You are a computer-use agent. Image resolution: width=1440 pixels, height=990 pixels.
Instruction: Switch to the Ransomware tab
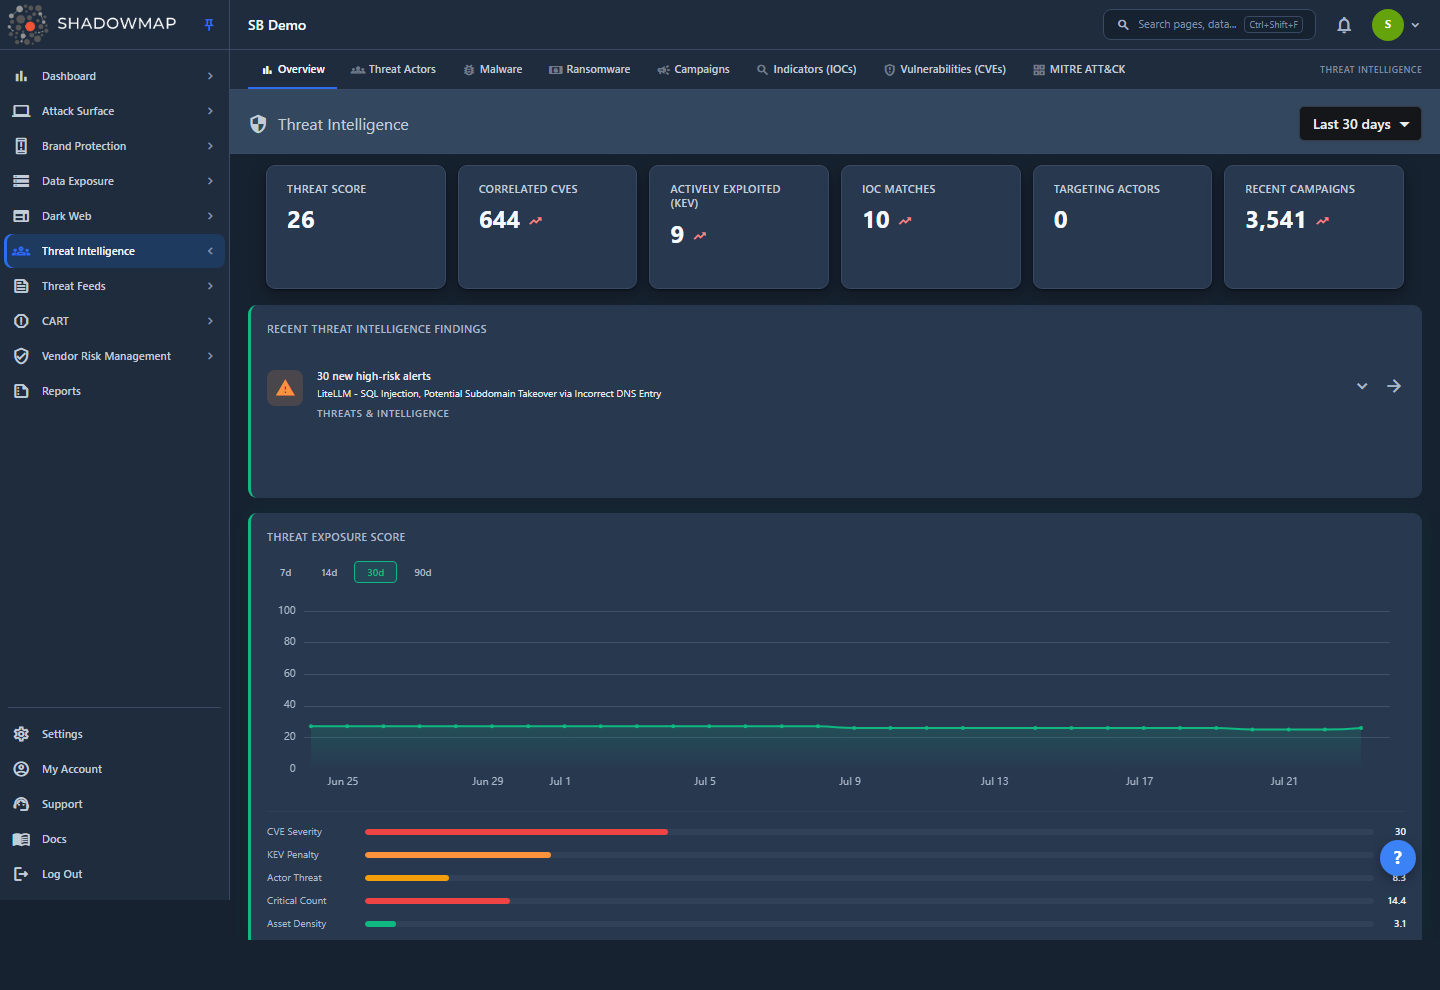(590, 69)
